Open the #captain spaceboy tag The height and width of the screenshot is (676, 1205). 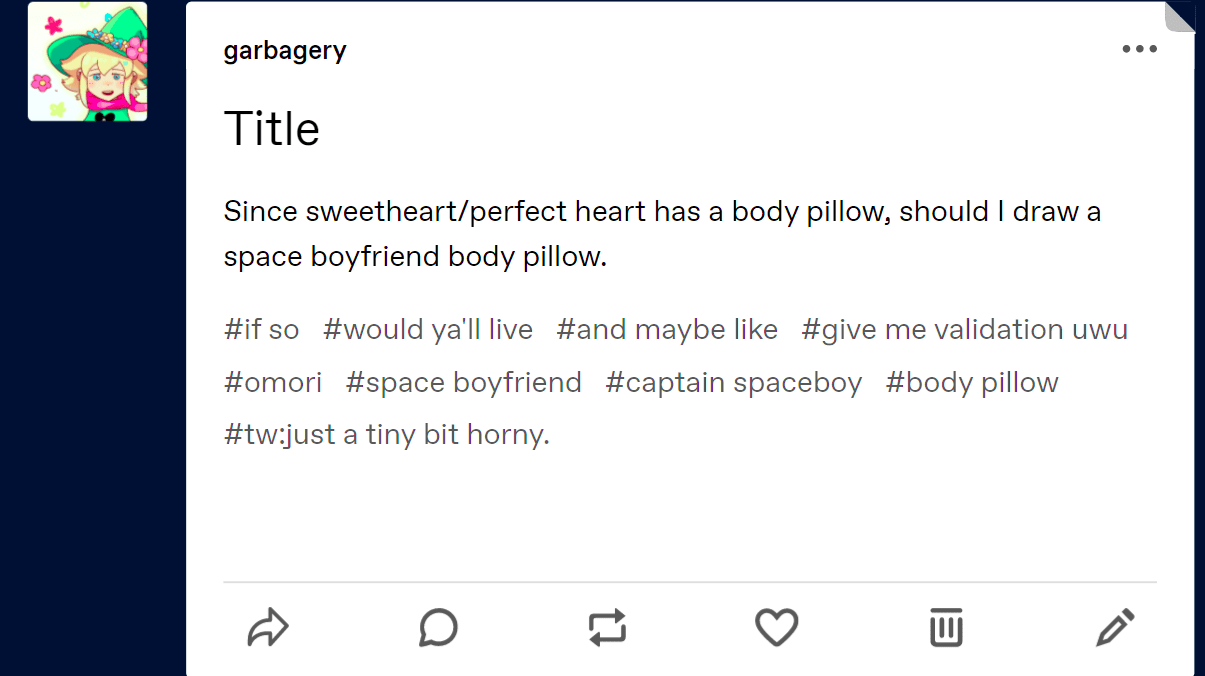[x=734, y=382]
